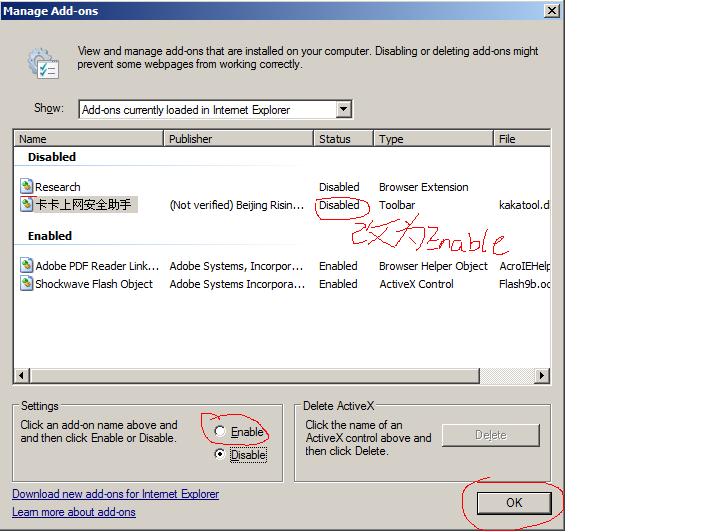Click the Manage Add-ons header icon
This screenshot has height=532, width=720.
pos(43,63)
